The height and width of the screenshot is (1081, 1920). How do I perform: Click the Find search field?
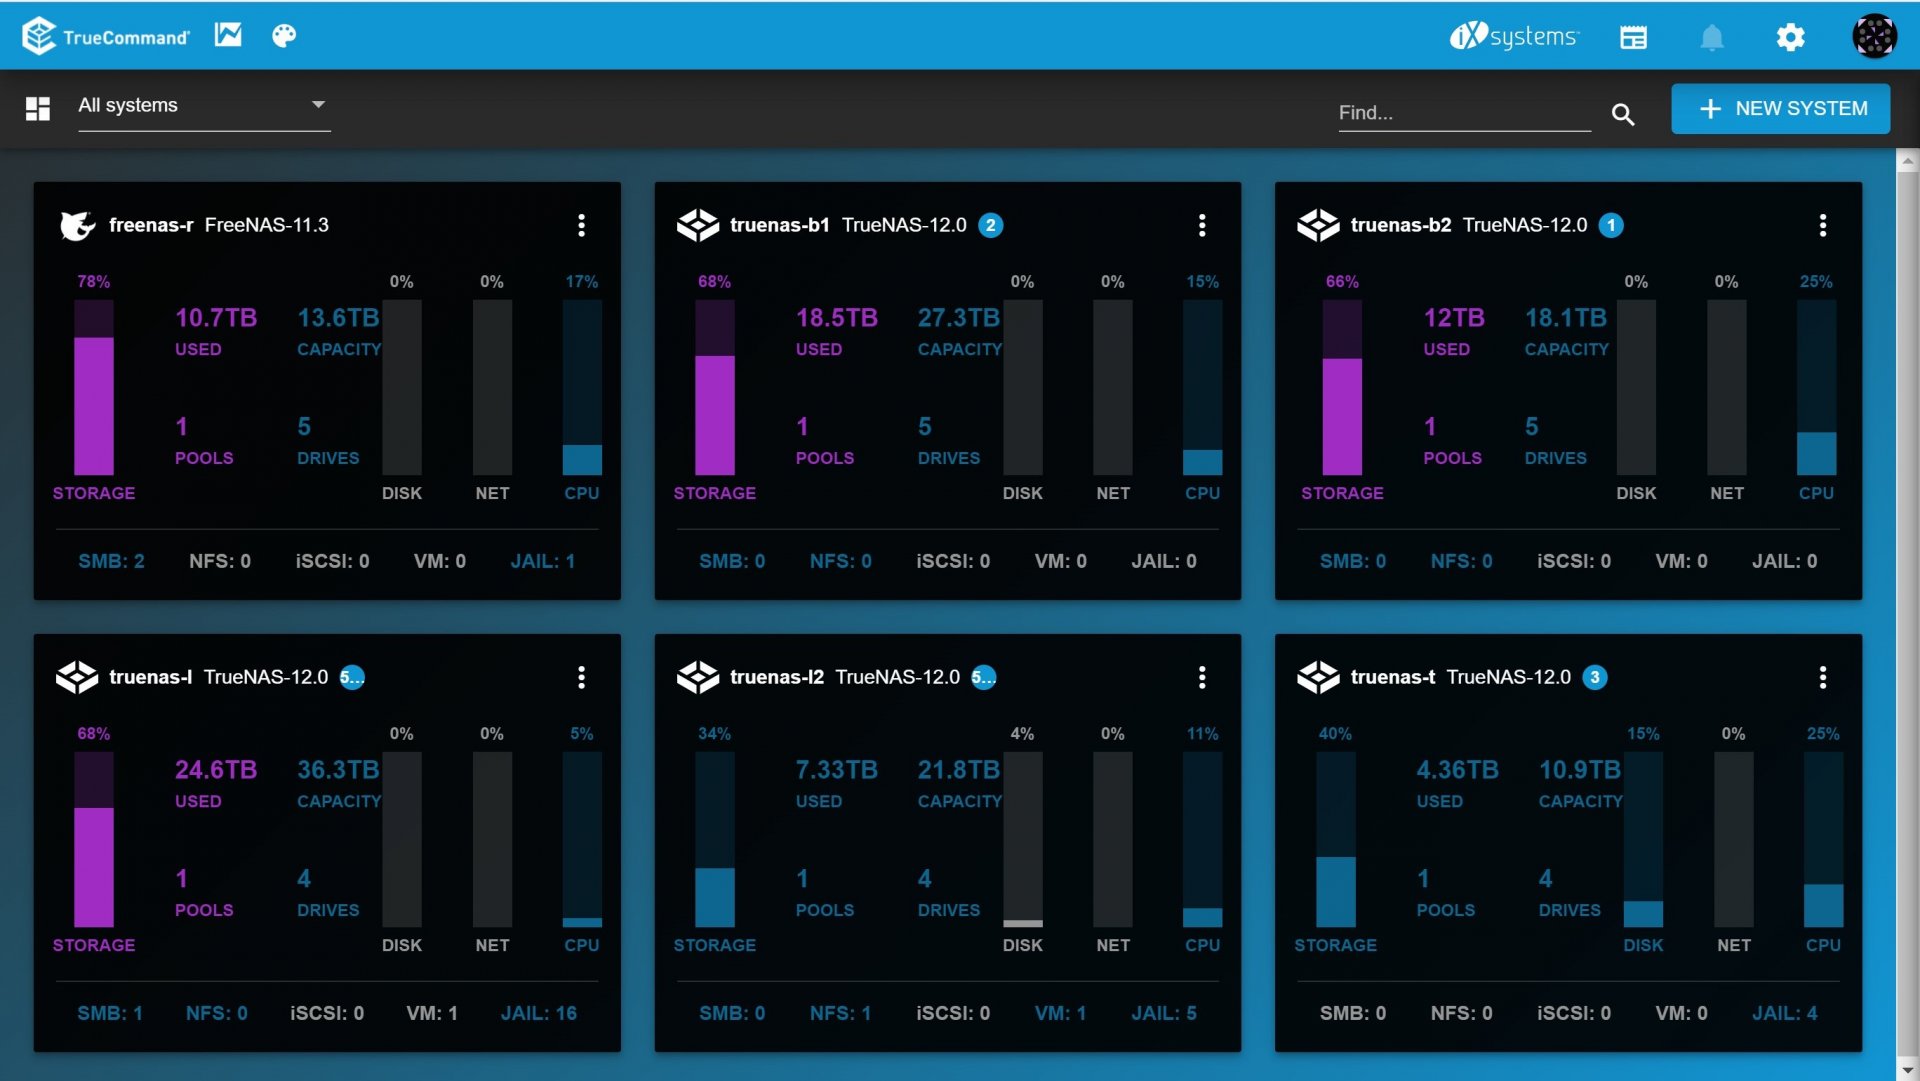(1464, 112)
